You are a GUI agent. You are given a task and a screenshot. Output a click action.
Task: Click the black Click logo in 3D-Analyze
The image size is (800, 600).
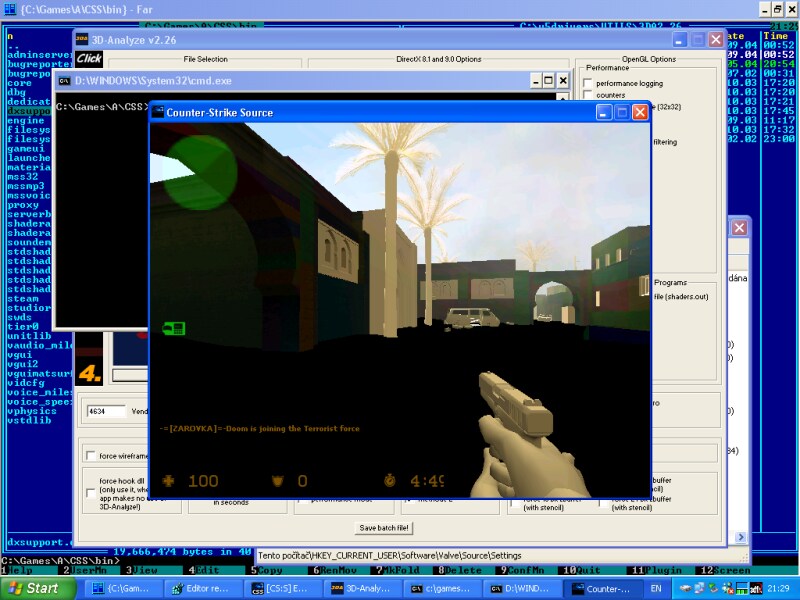click(x=89, y=59)
